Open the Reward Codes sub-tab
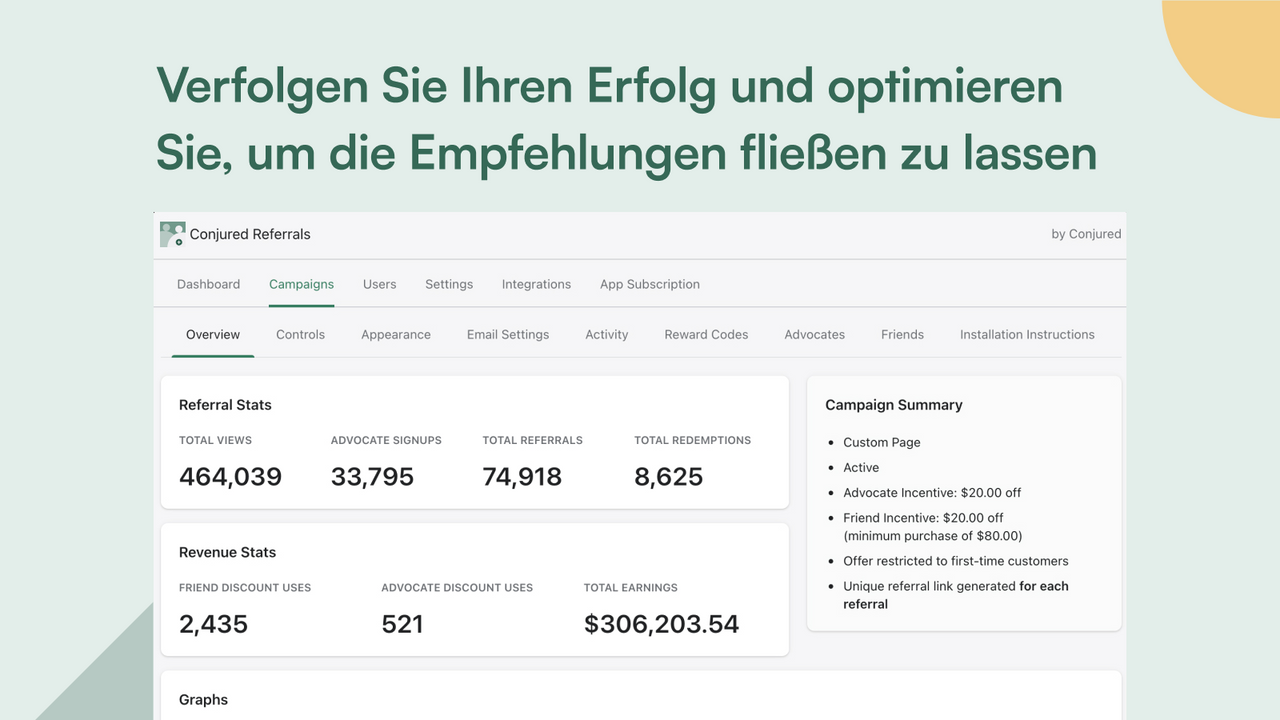The width and height of the screenshot is (1280, 720). point(706,334)
